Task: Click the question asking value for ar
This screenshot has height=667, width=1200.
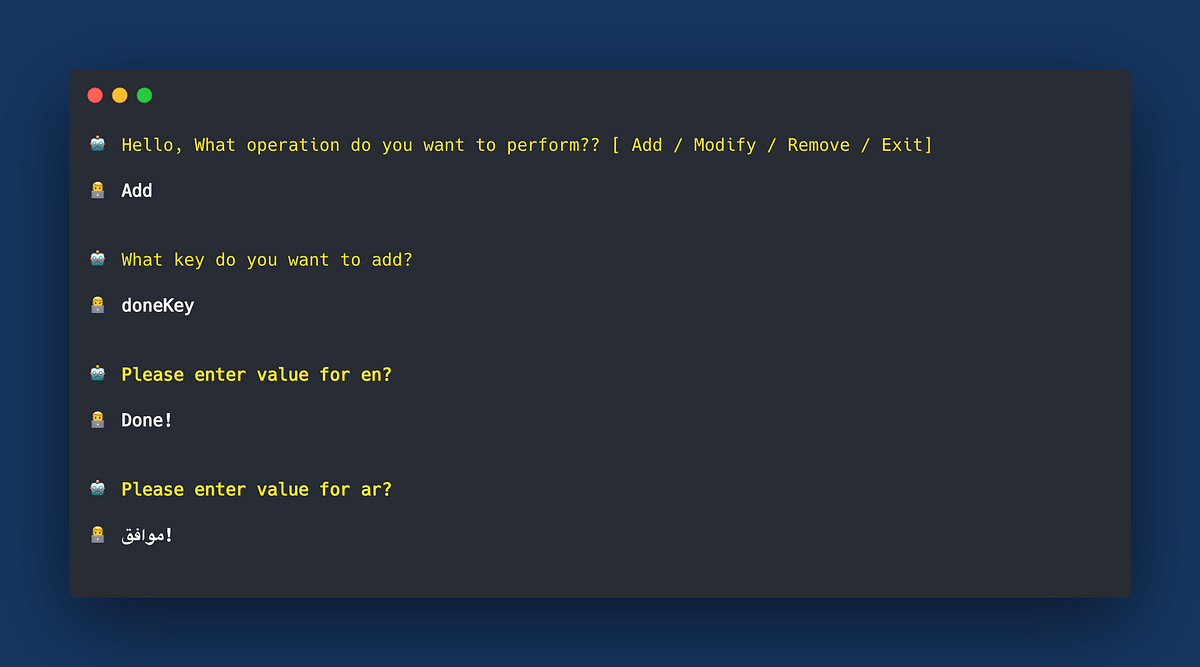Action: tap(255, 488)
